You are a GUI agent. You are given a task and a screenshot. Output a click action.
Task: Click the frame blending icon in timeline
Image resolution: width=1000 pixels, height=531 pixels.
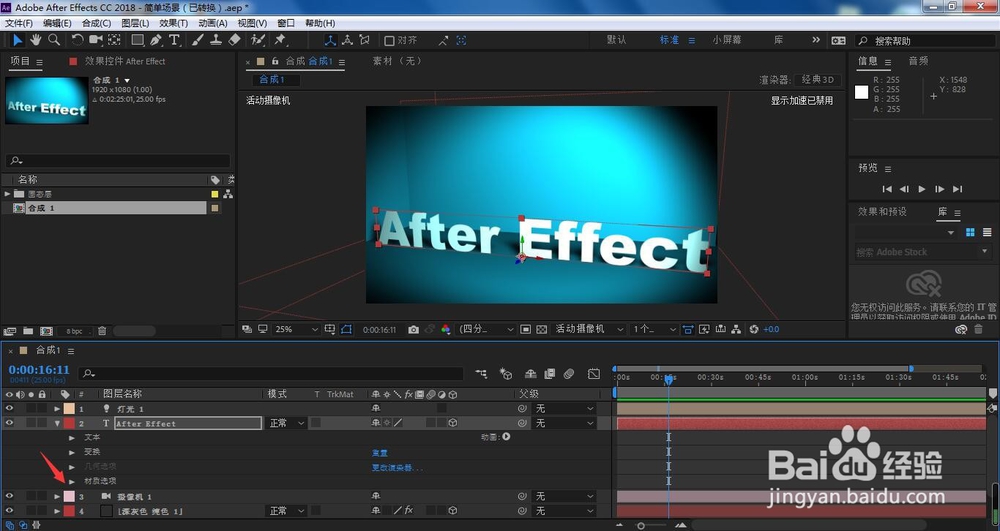[550, 374]
